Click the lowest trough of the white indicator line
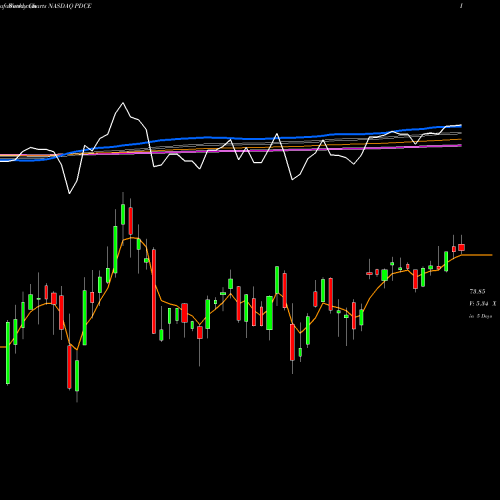This screenshot has width=500, height=500. coord(69,193)
